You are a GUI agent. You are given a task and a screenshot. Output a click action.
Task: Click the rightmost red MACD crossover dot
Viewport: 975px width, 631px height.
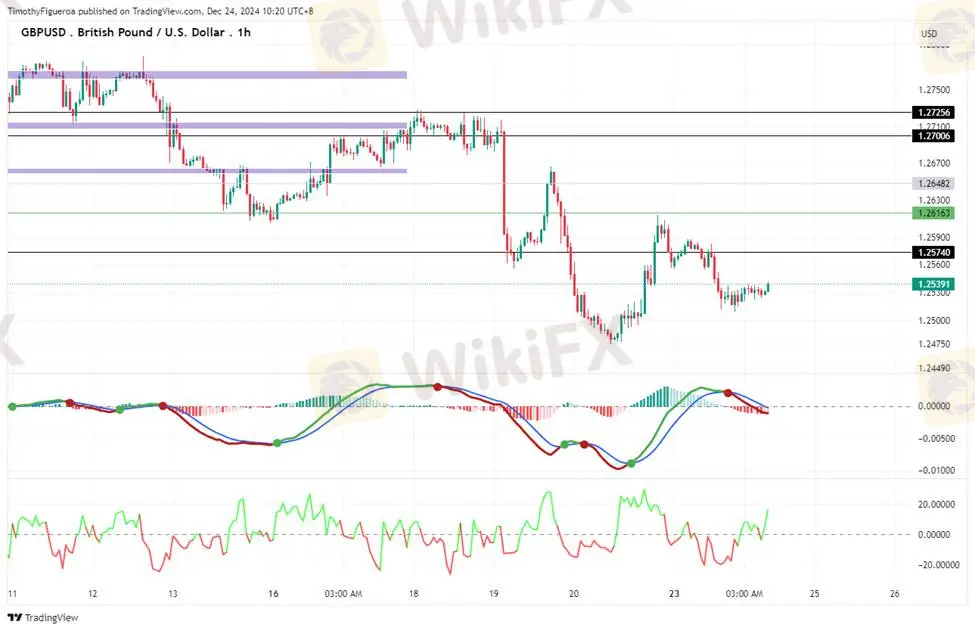(x=728, y=393)
